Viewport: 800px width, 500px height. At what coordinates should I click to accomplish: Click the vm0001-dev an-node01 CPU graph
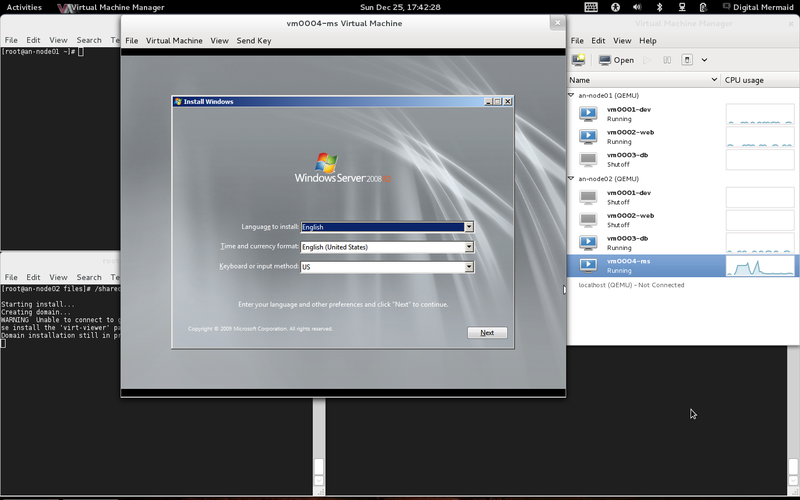coord(760,114)
